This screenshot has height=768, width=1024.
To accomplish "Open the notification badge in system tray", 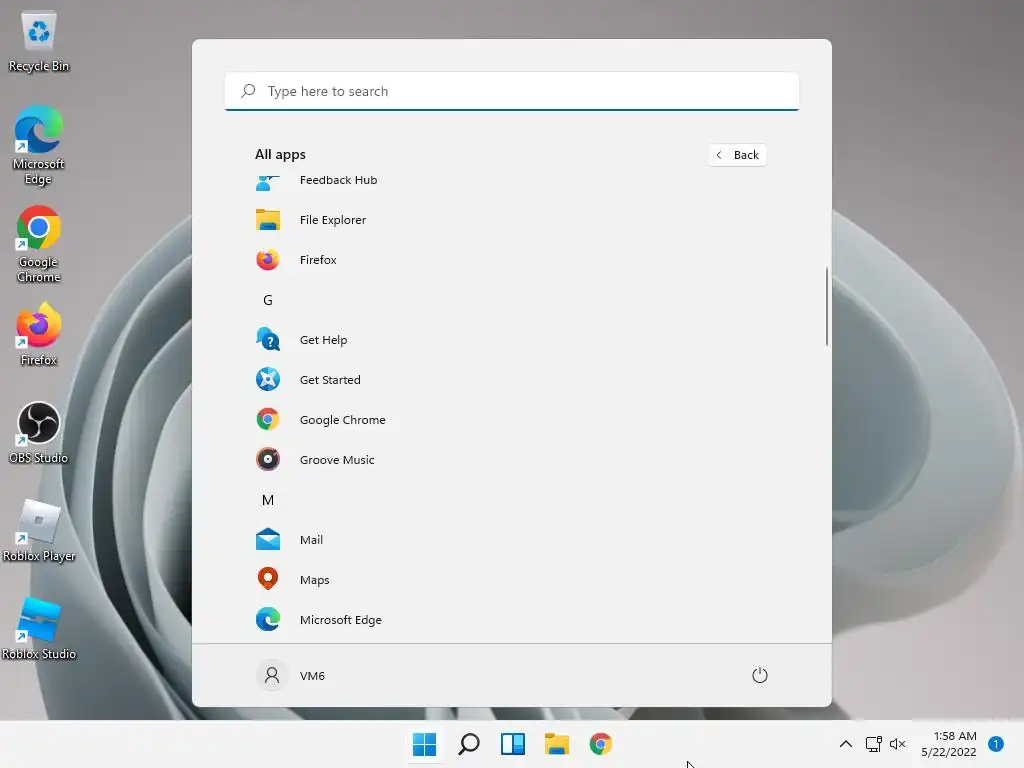I will [x=996, y=744].
